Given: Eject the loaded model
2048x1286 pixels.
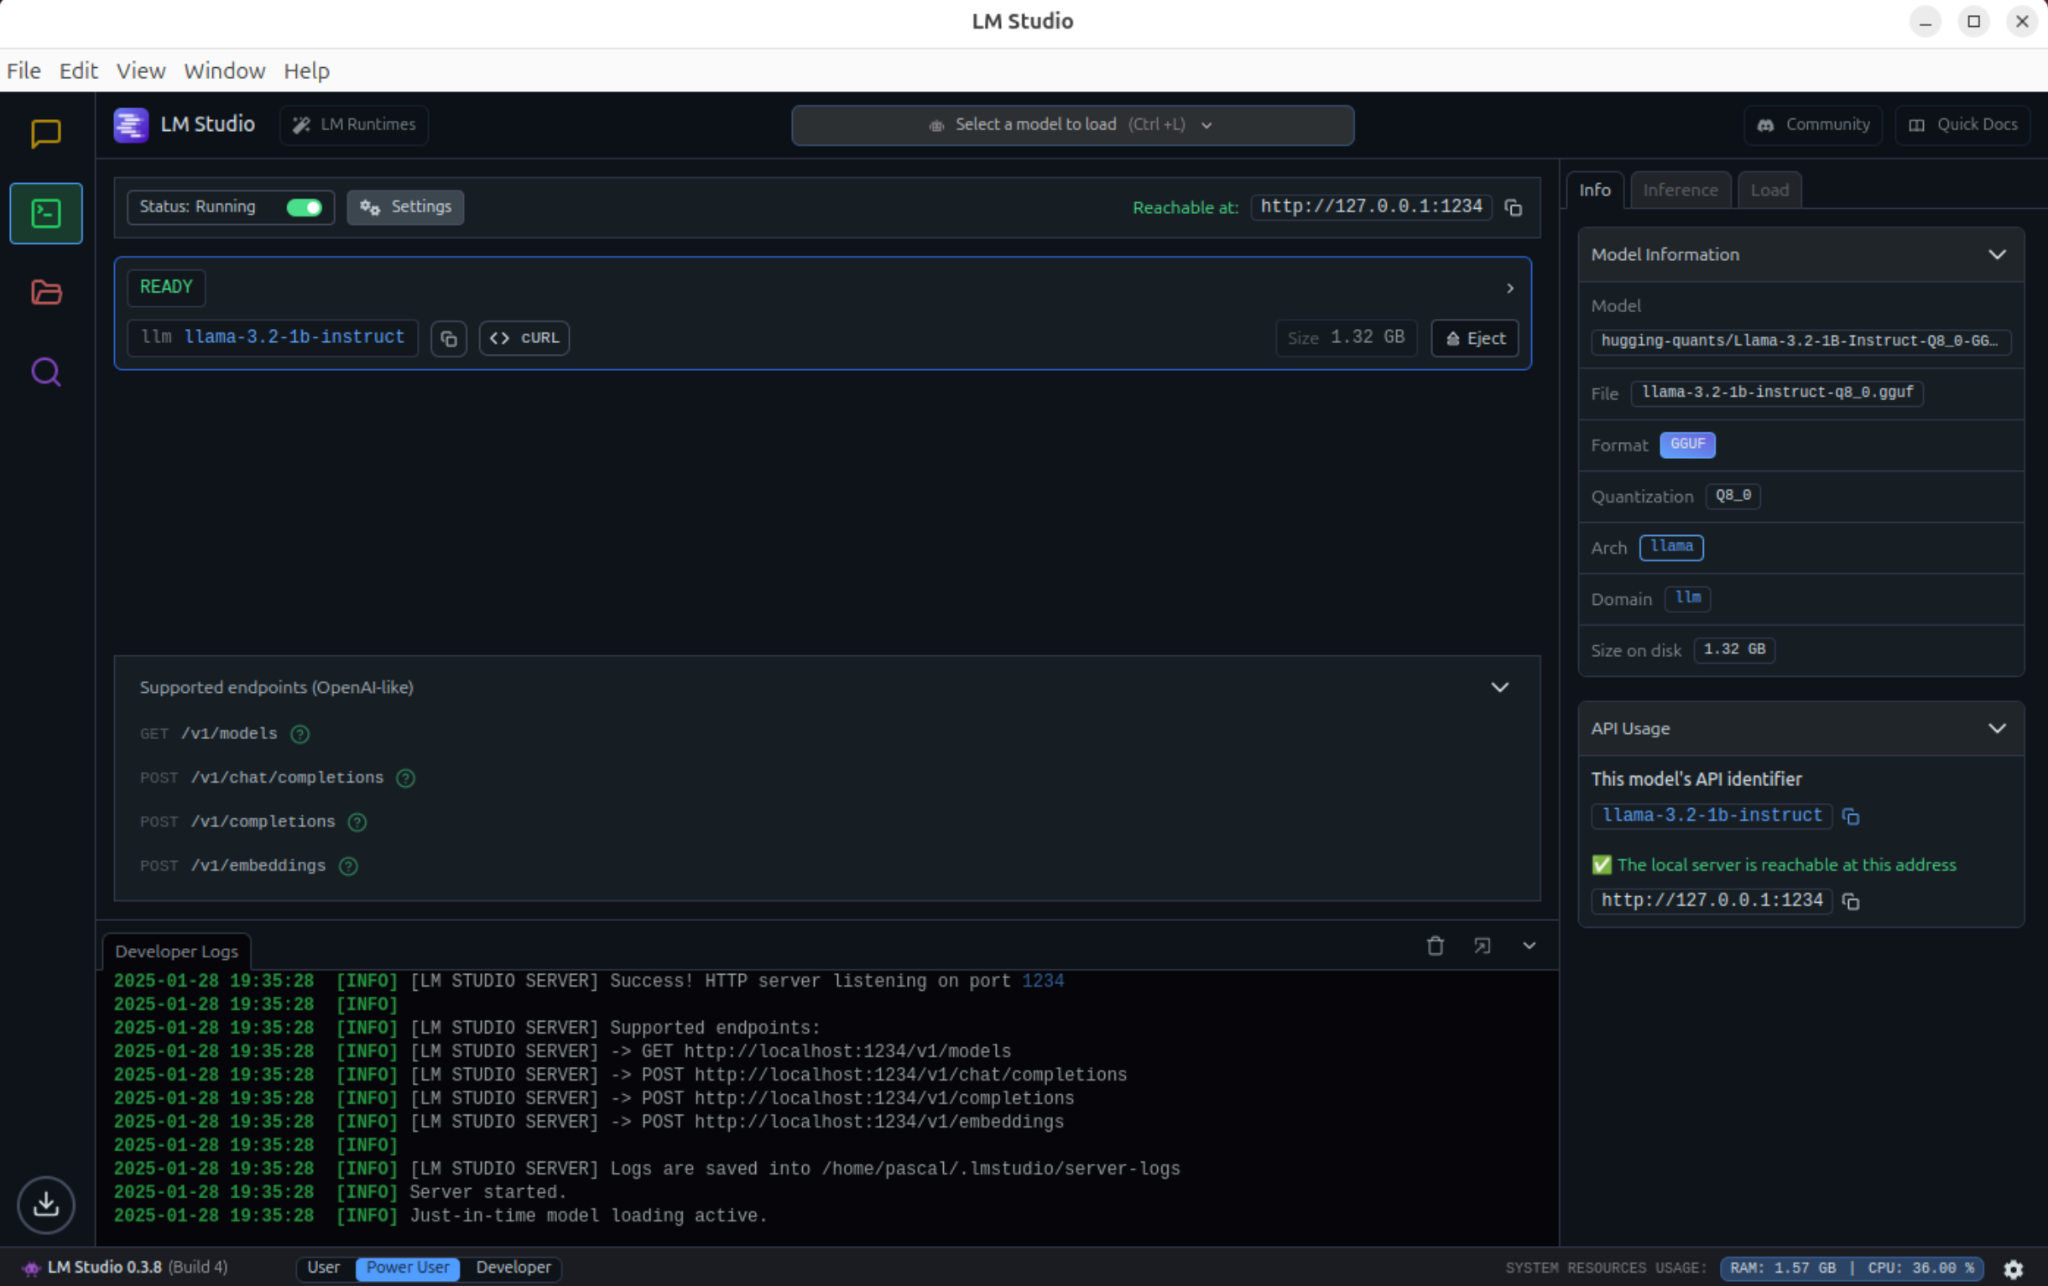Looking at the screenshot, I should 1475,339.
